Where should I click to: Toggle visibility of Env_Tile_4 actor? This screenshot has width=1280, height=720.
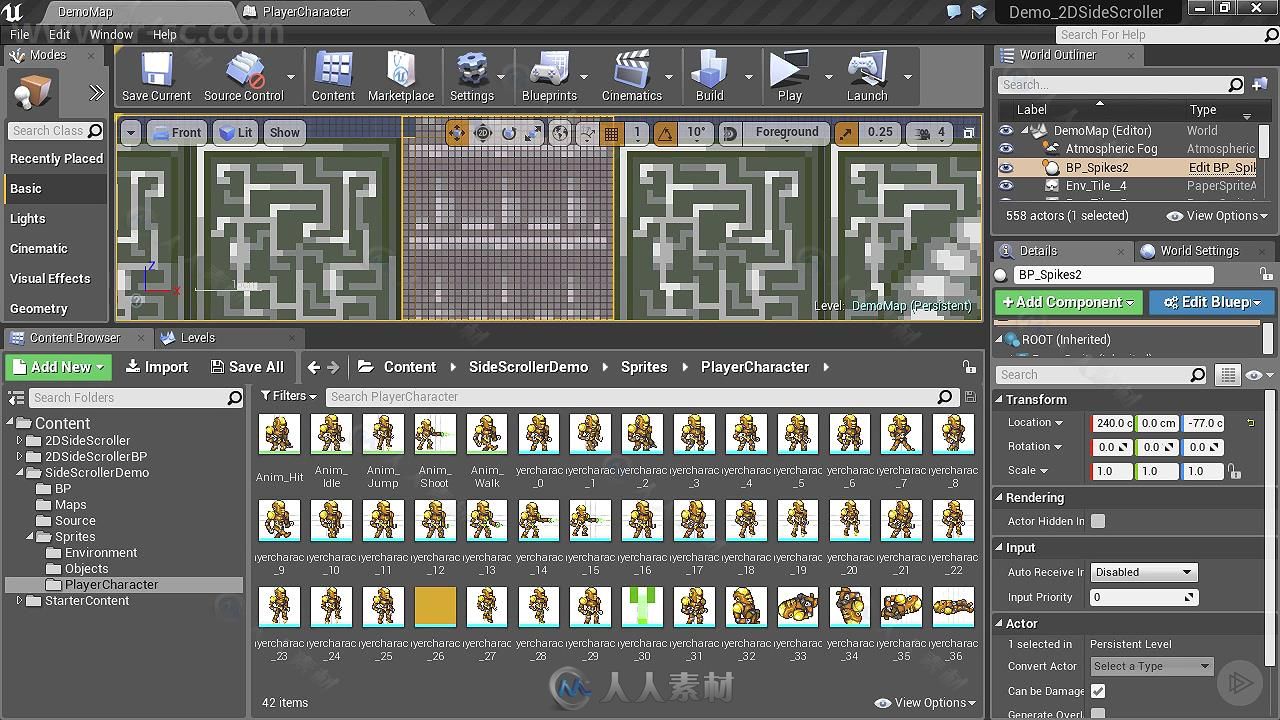[x=1006, y=186]
